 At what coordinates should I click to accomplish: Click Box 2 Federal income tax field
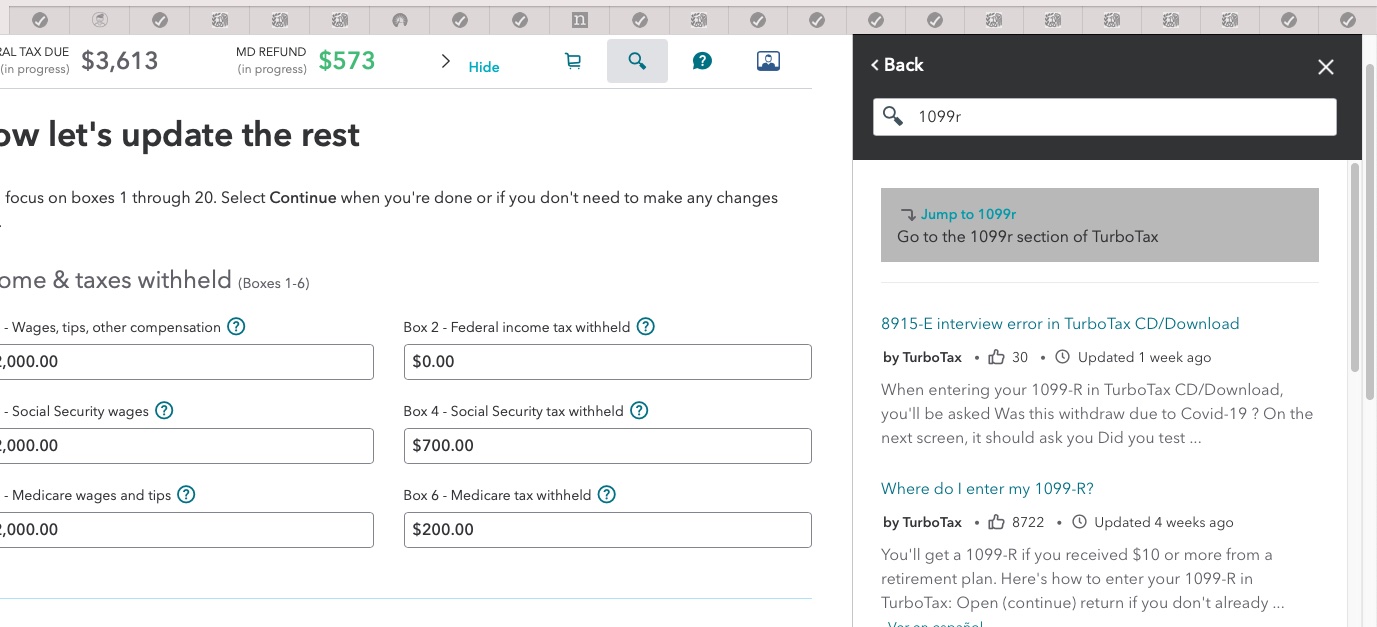pos(607,362)
